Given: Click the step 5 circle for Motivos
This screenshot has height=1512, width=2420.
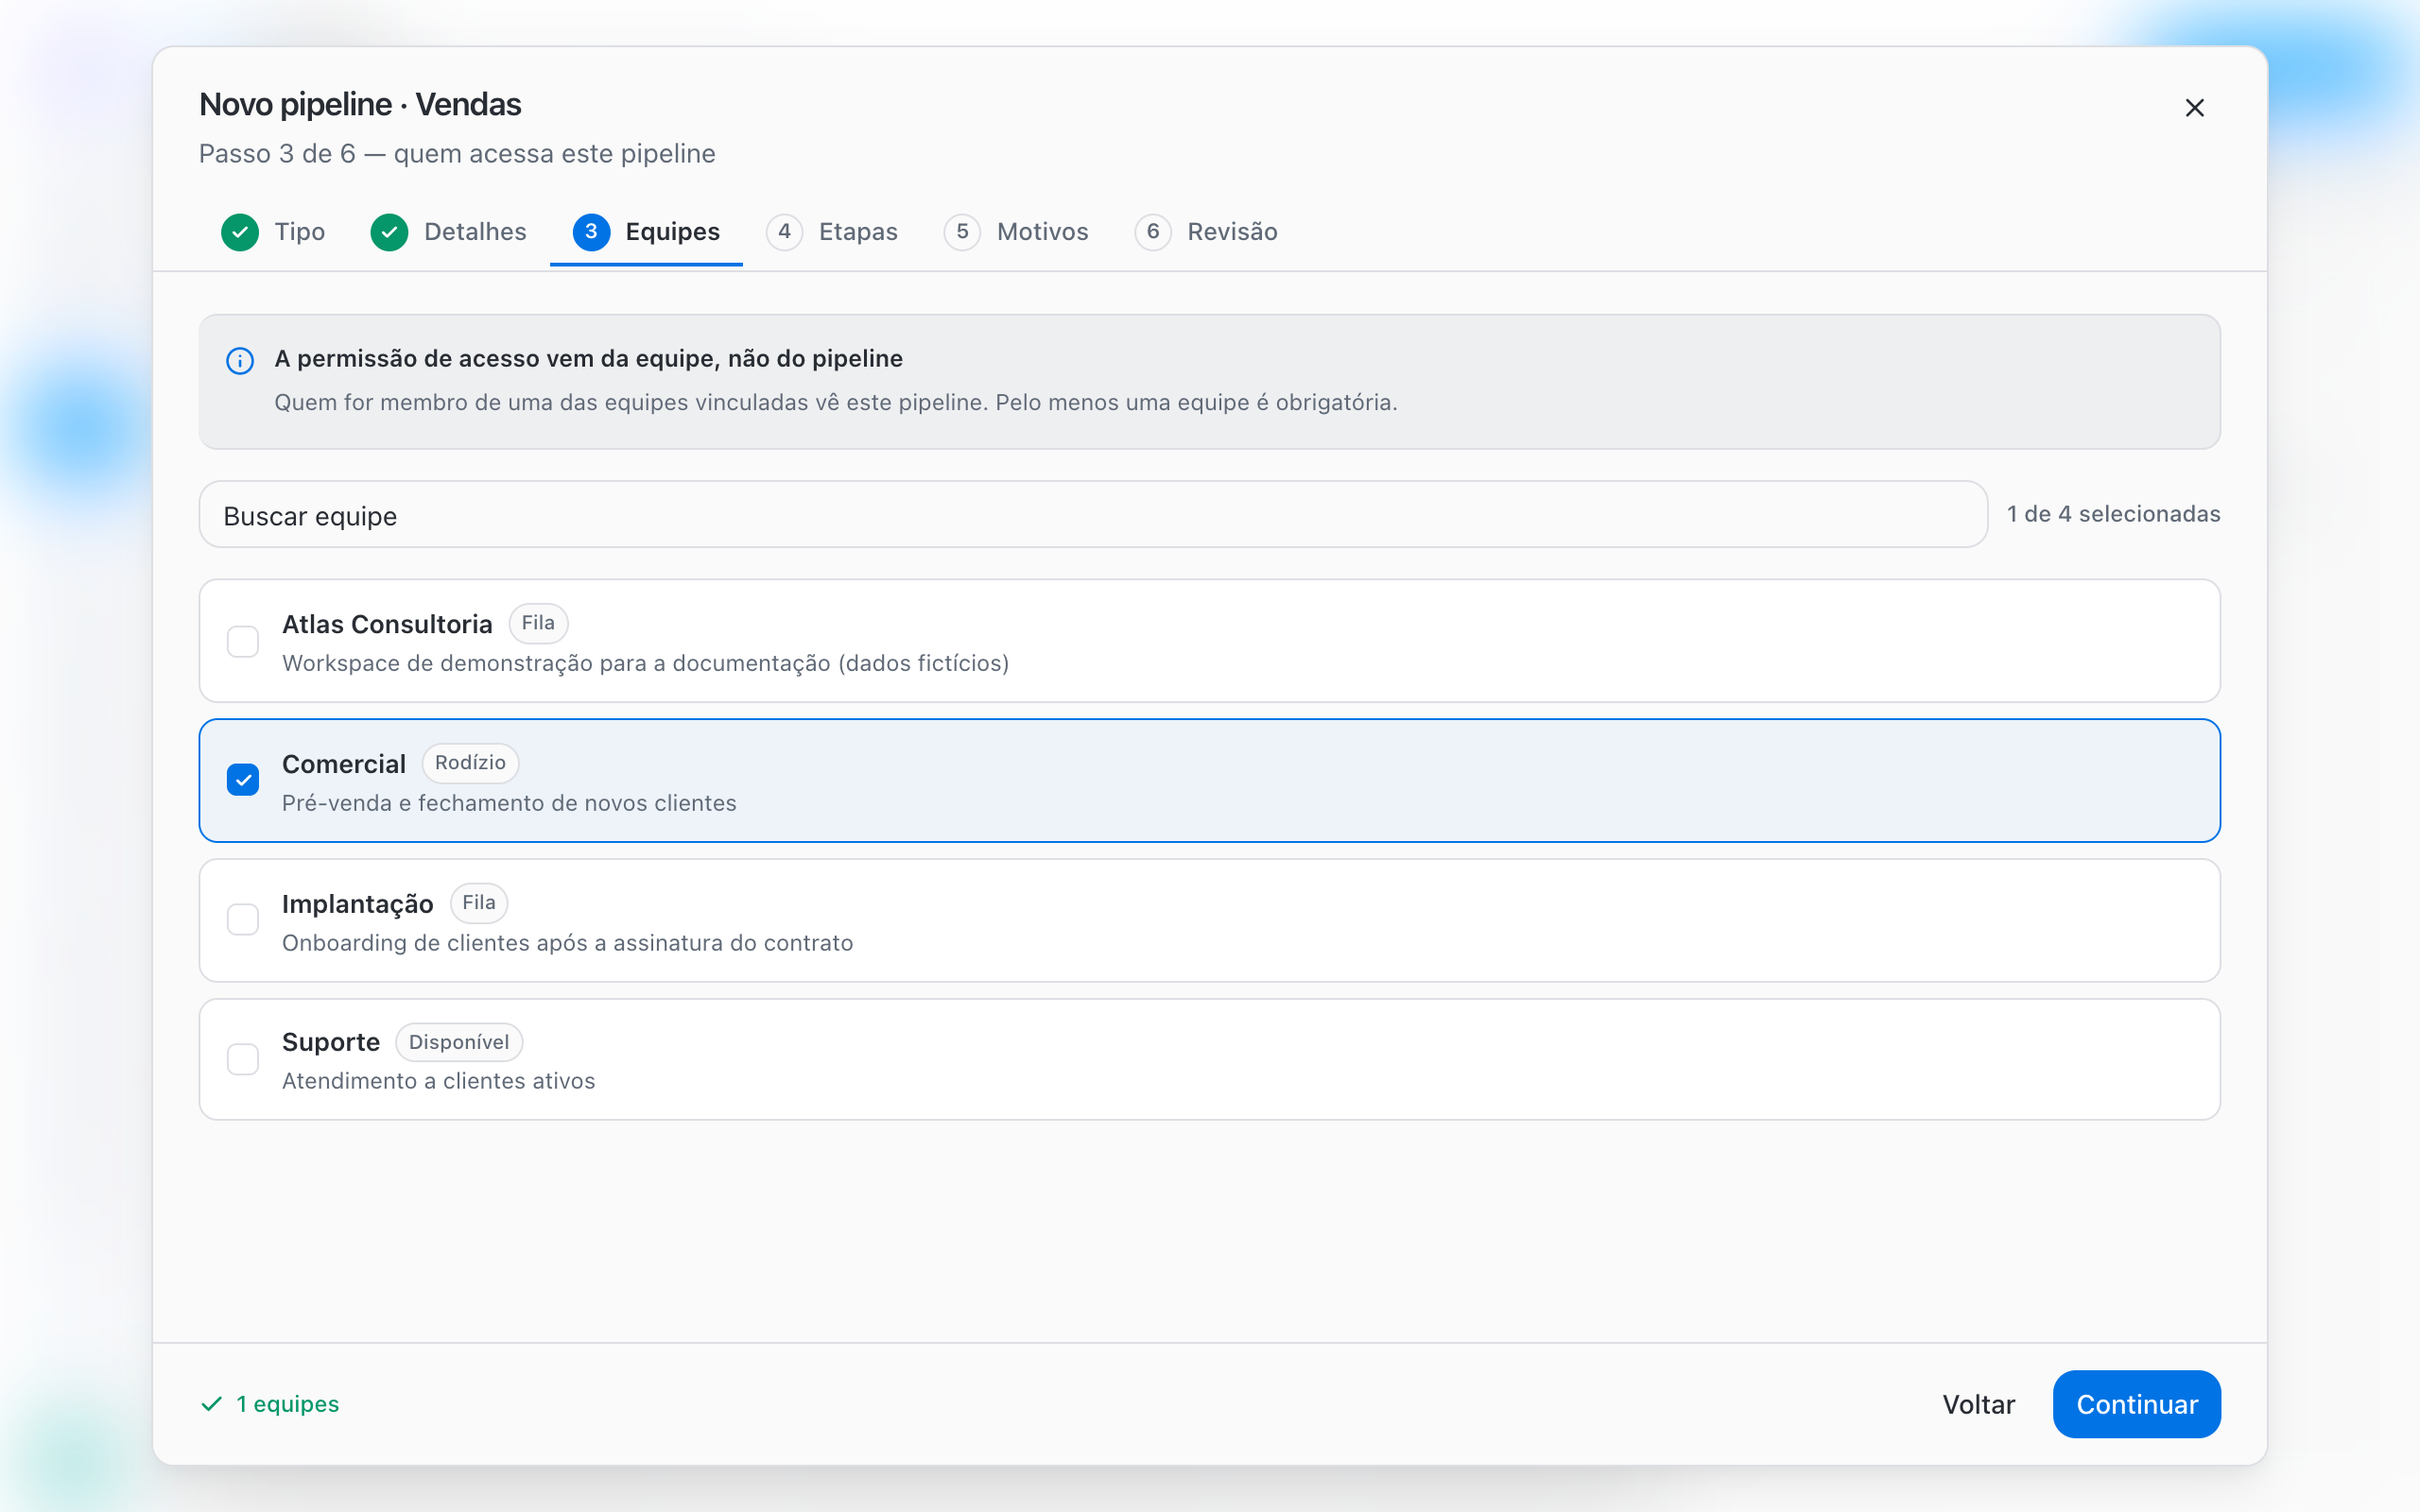Looking at the screenshot, I should point(962,232).
